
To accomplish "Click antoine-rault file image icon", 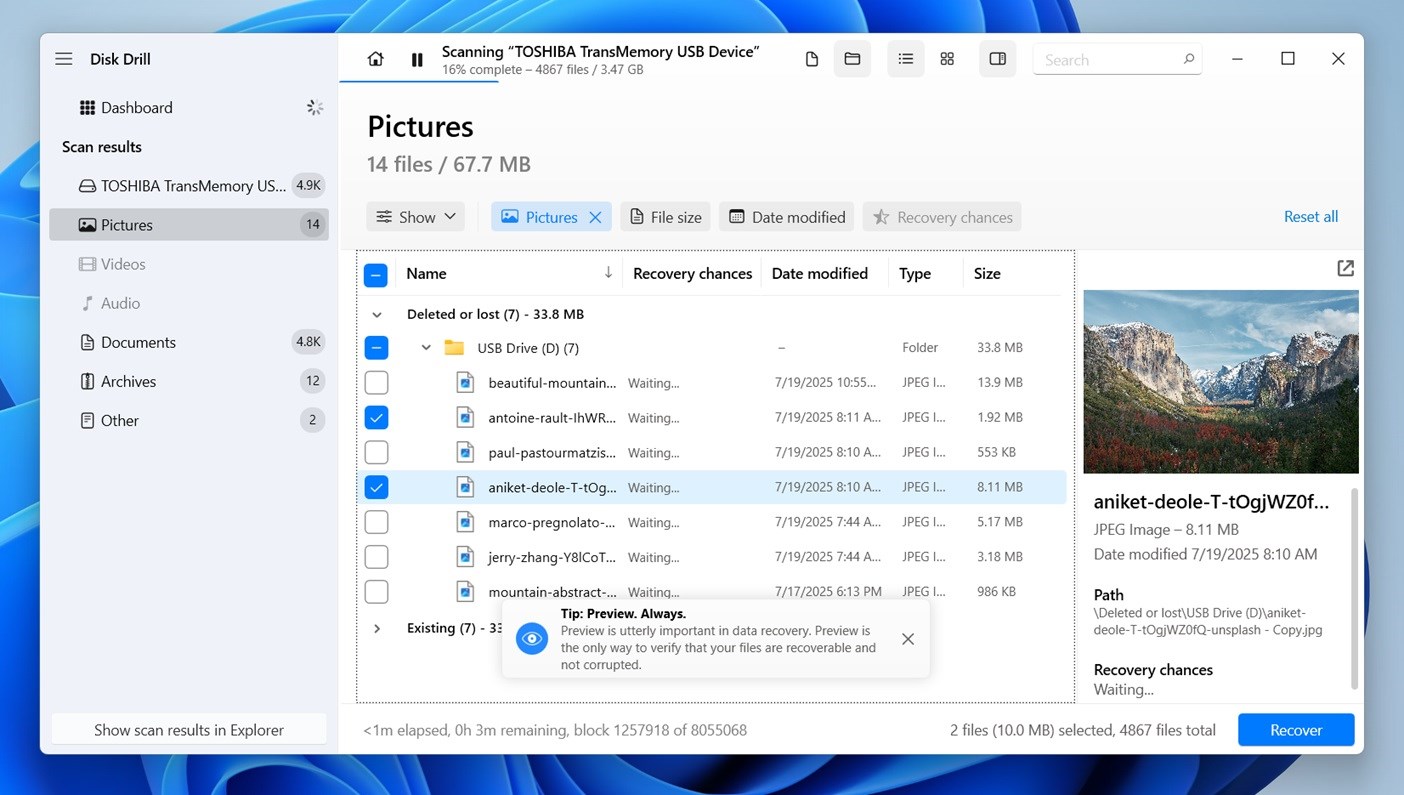I will (x=465, y=417).
